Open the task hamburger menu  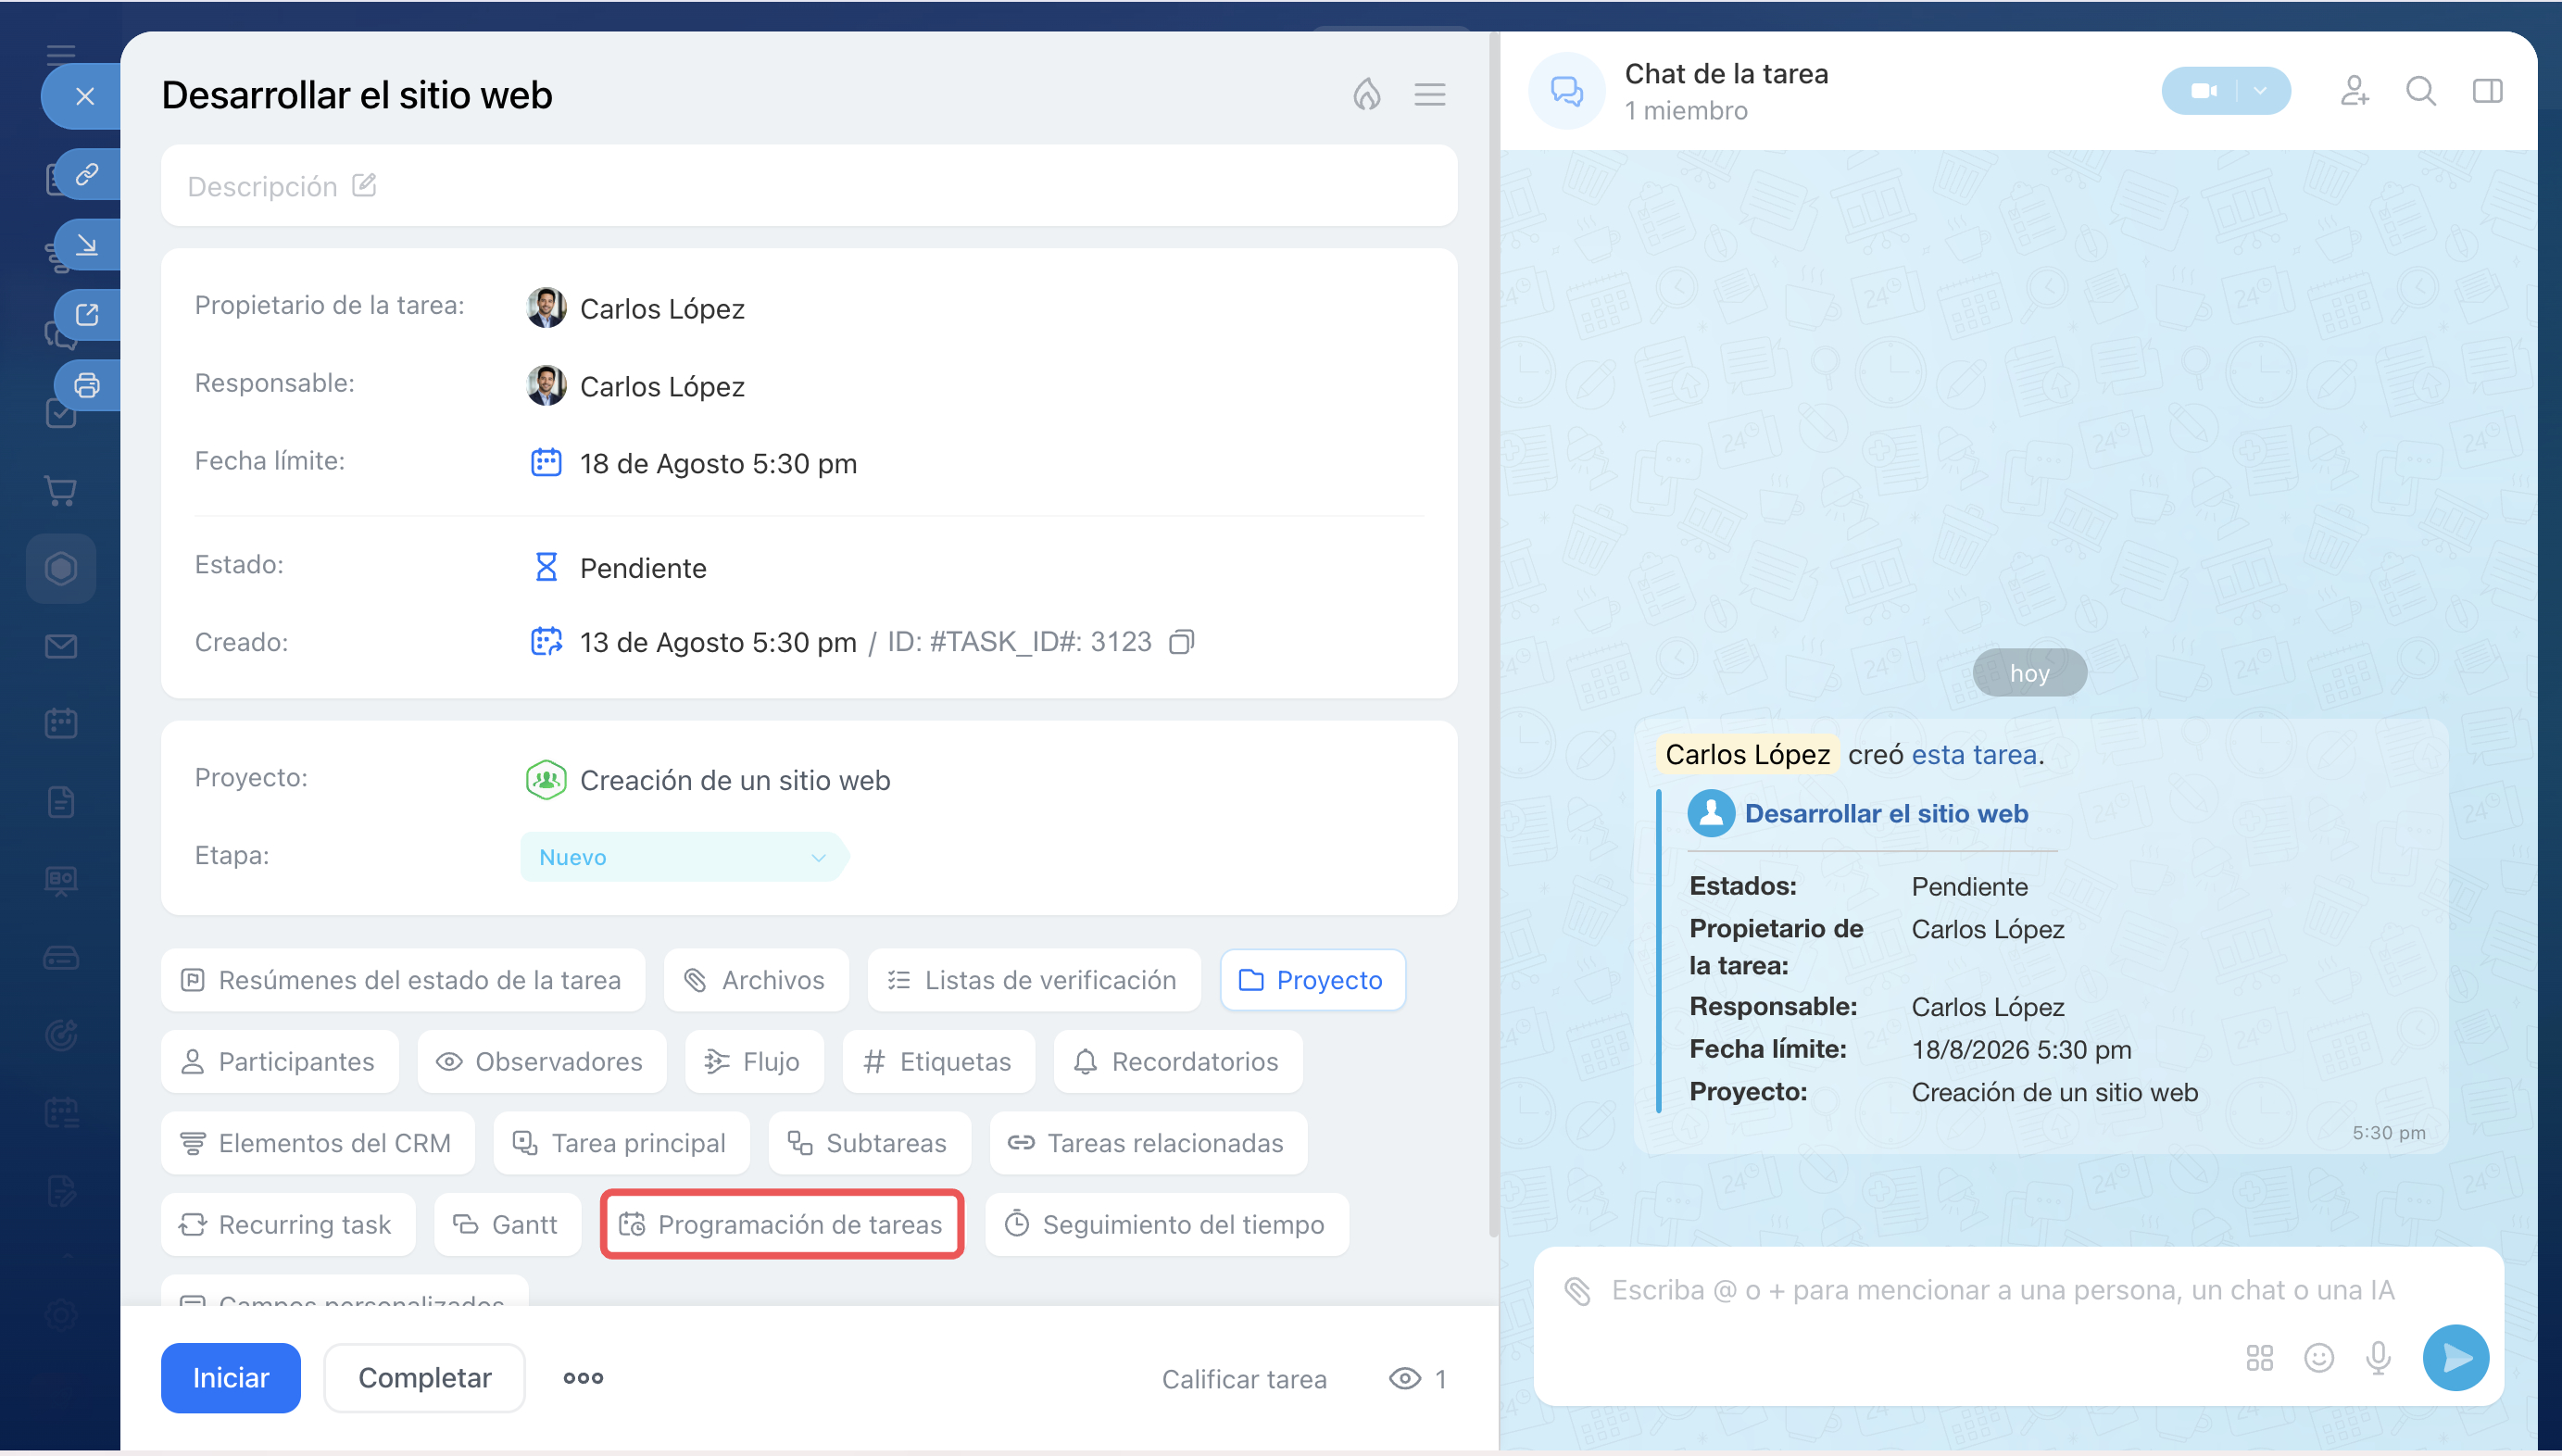click(1429, 94)
